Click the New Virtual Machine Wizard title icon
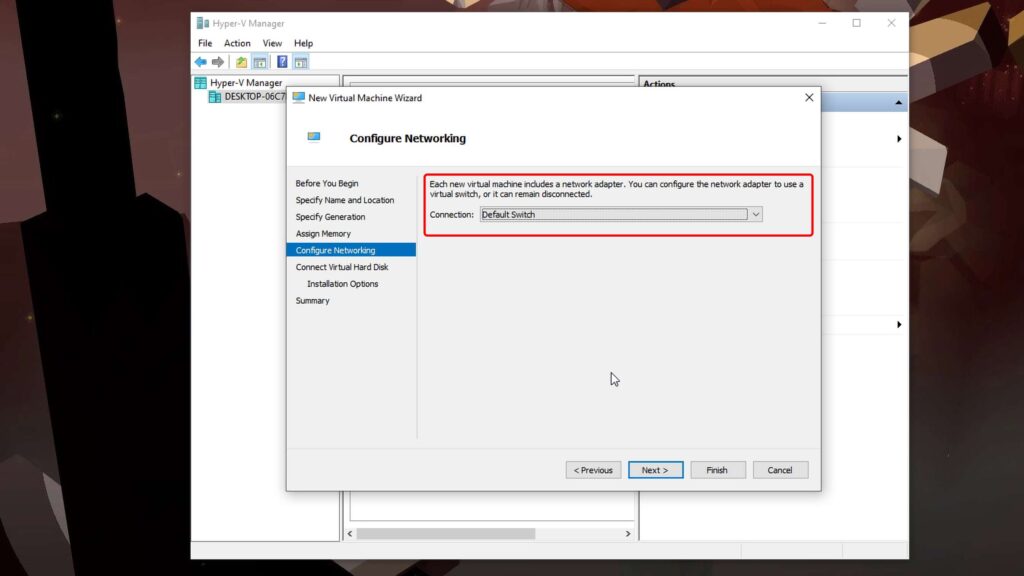The height and width of the screenshot is (576, 1024). click(x=298, y=97)
